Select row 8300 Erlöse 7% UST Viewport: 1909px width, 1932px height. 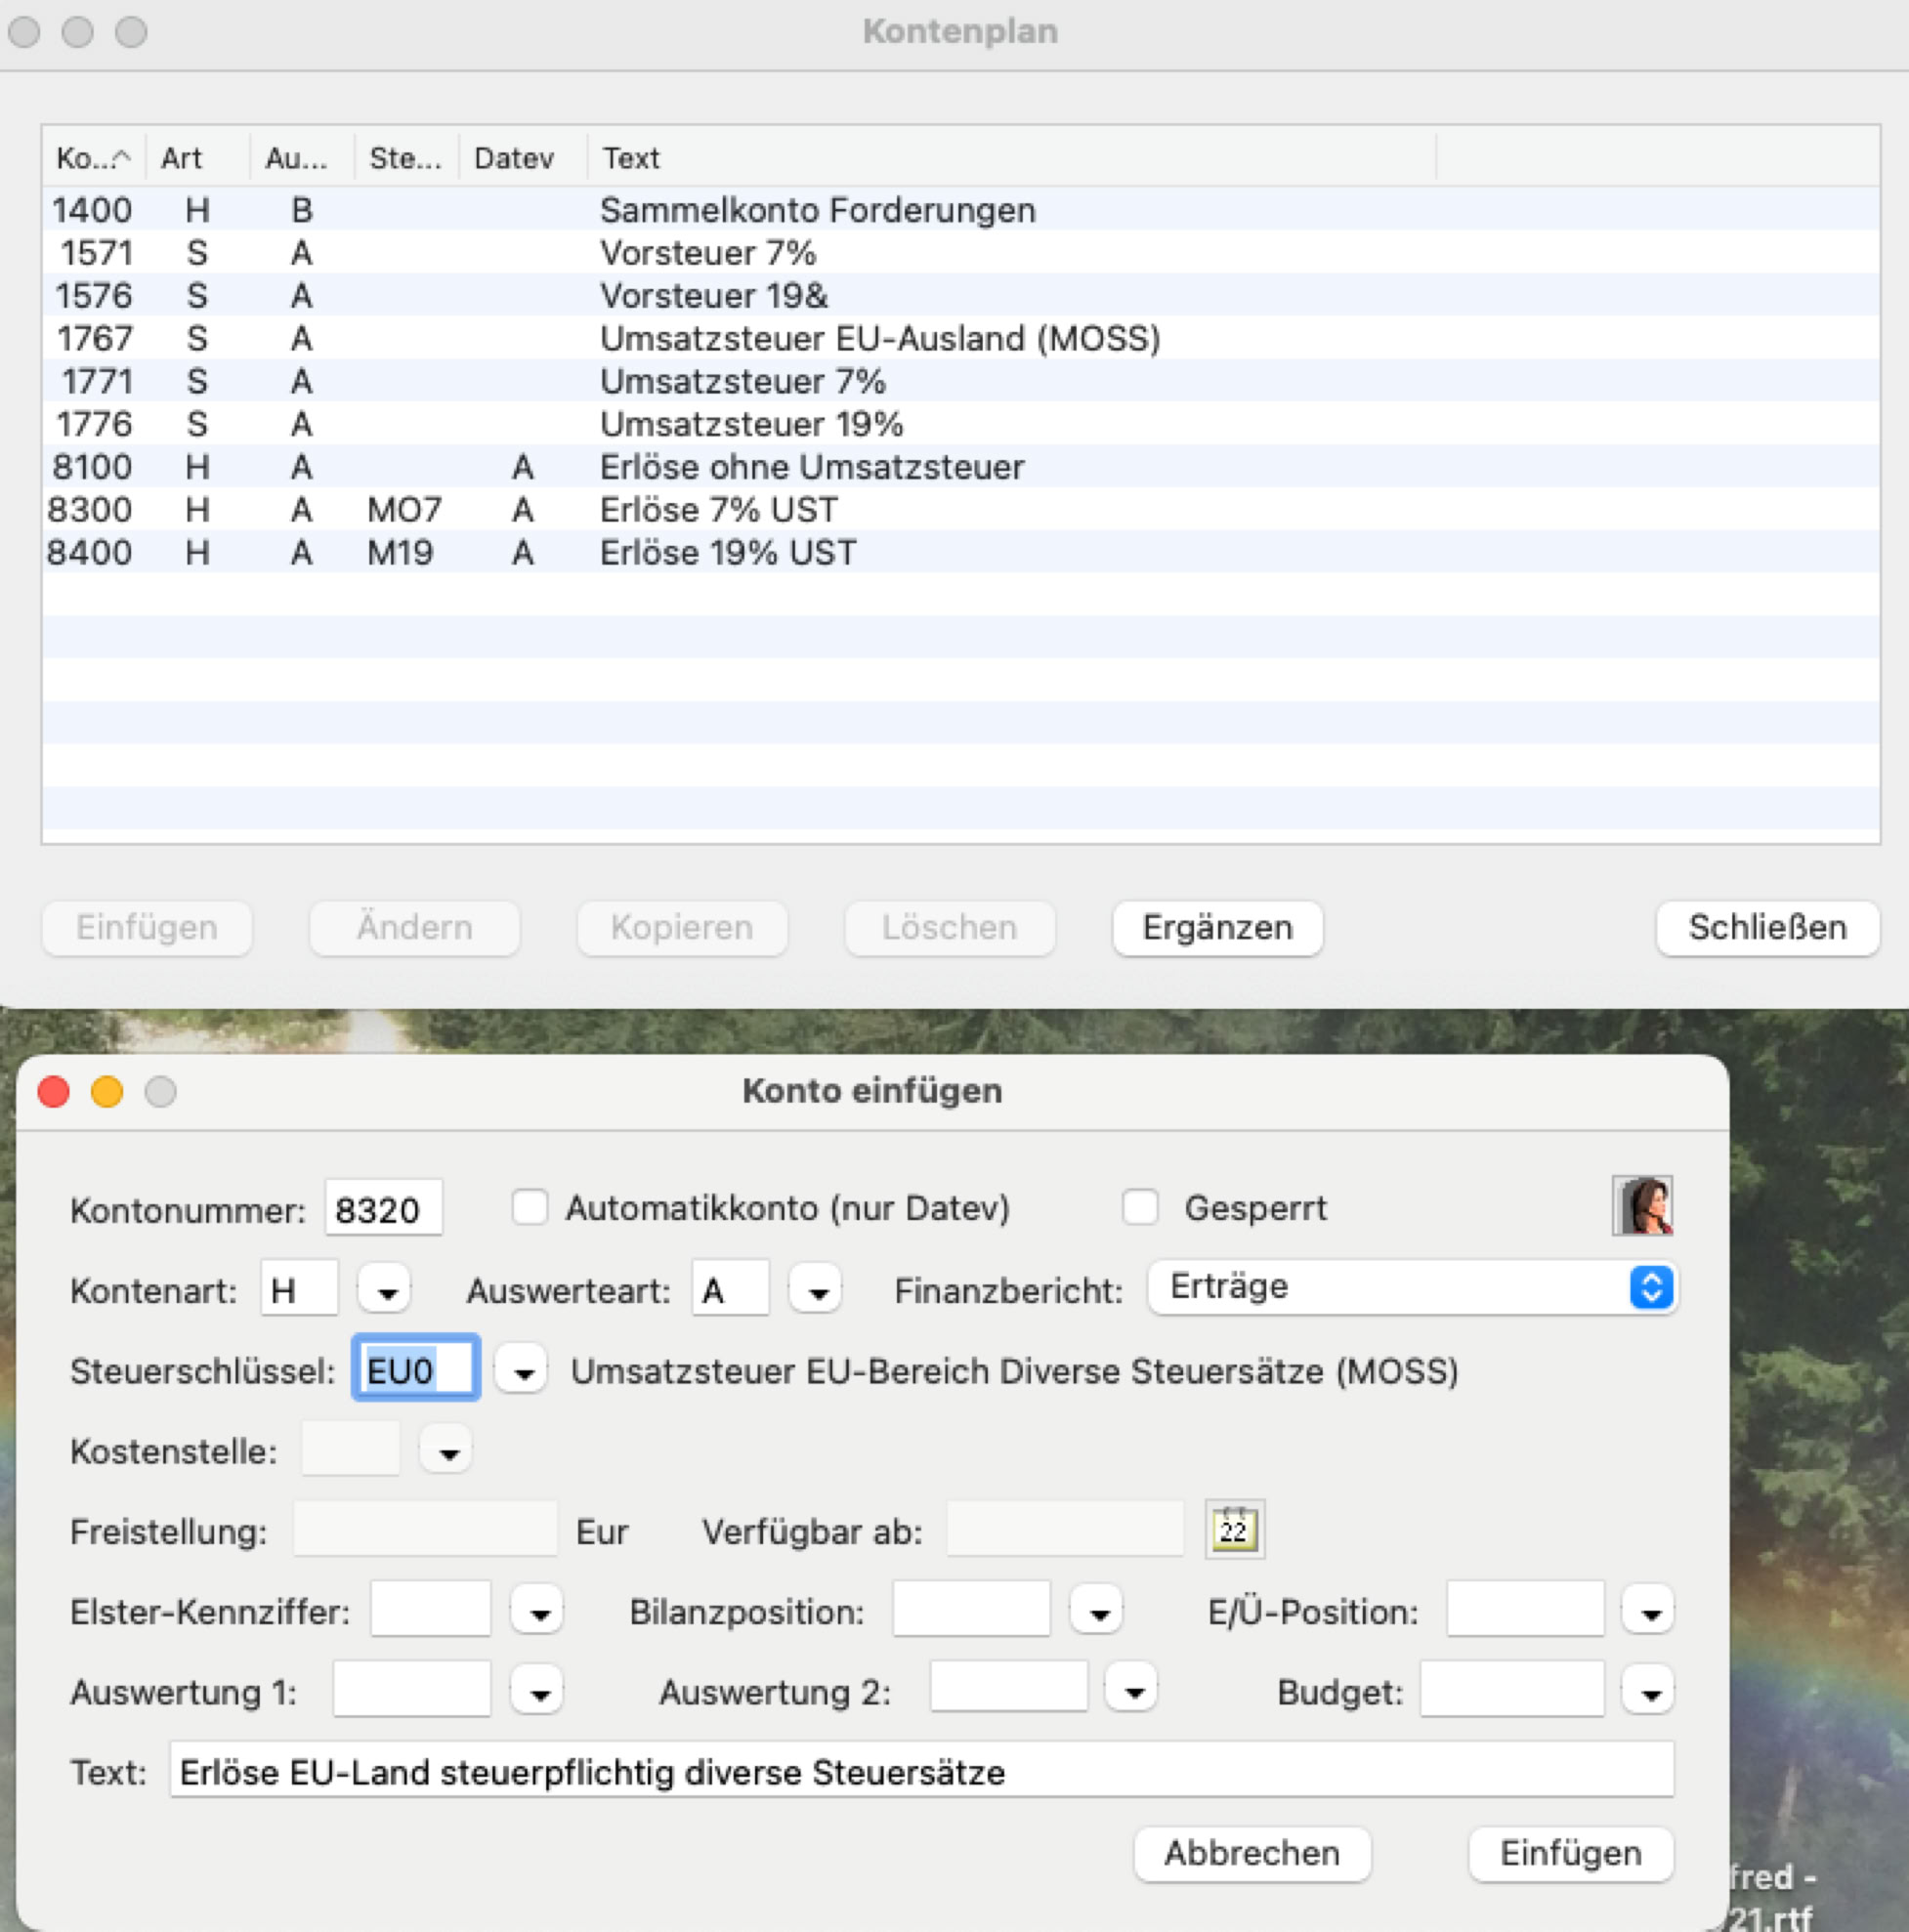pos(717,510)
